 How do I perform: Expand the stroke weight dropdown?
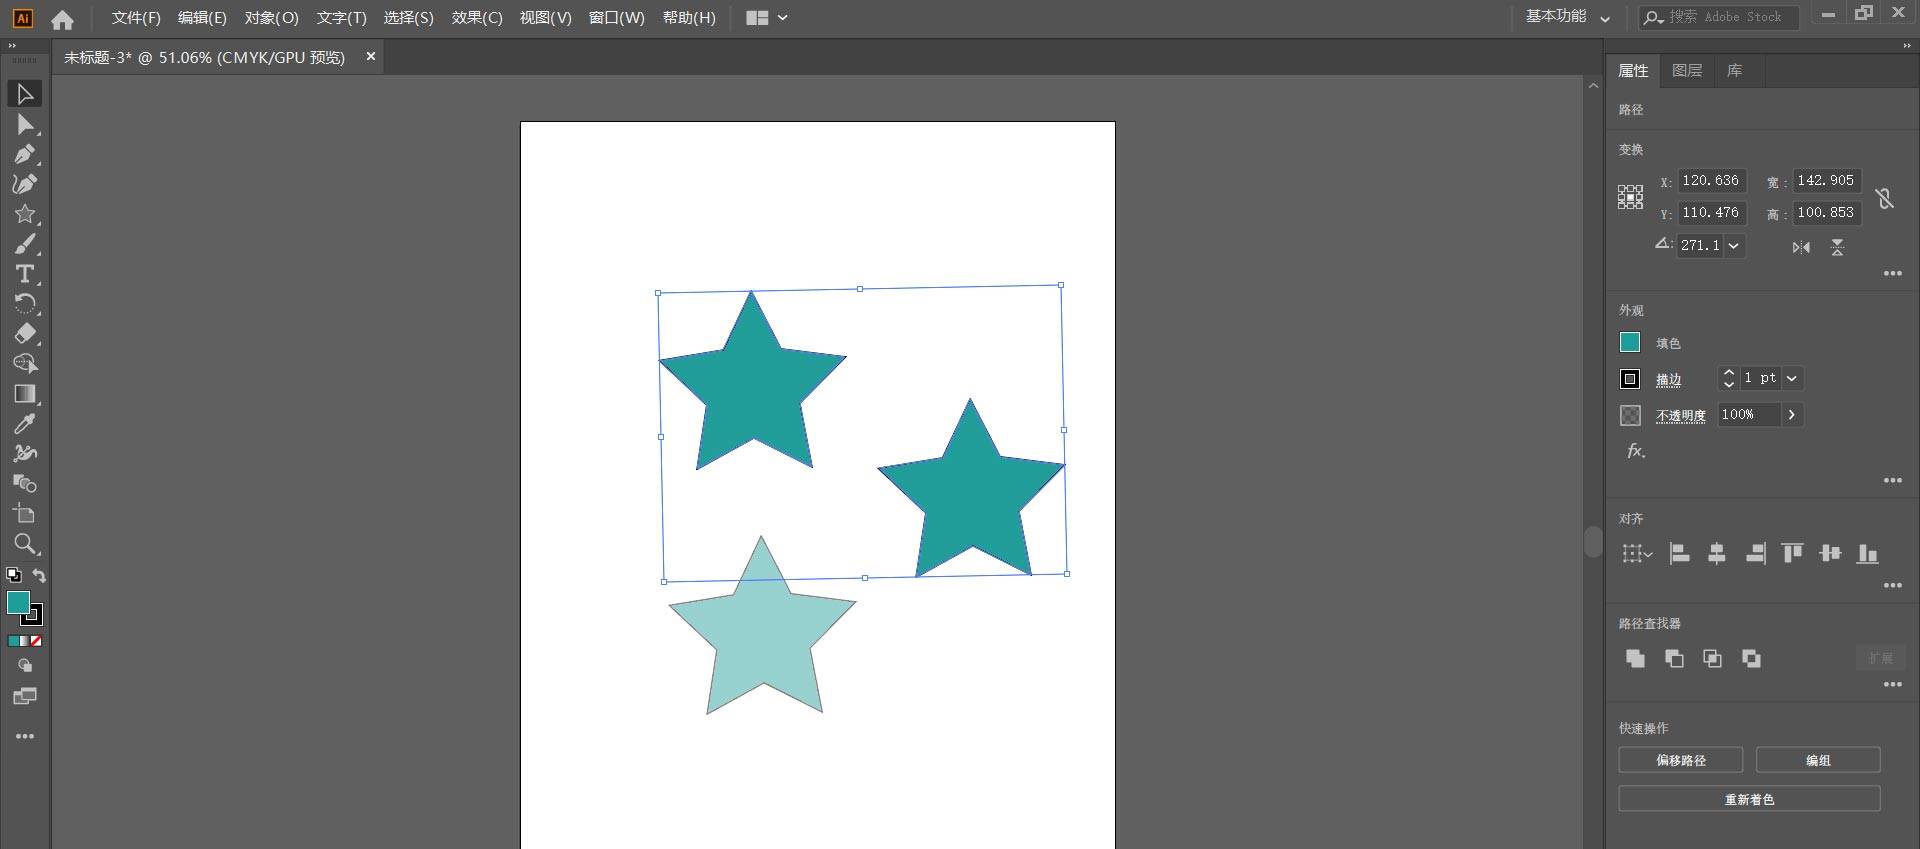(x=1792, y=378)
